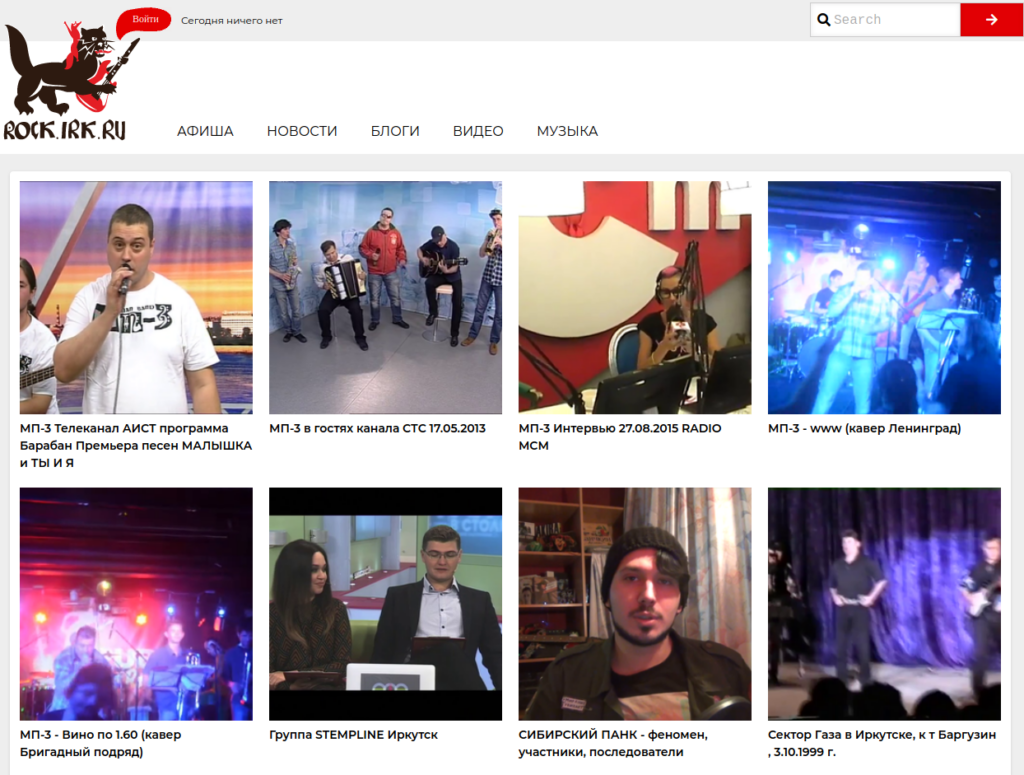Open the STEMPLINE TV studio thumbnail

pyautogui.click(x=385, y=604)
